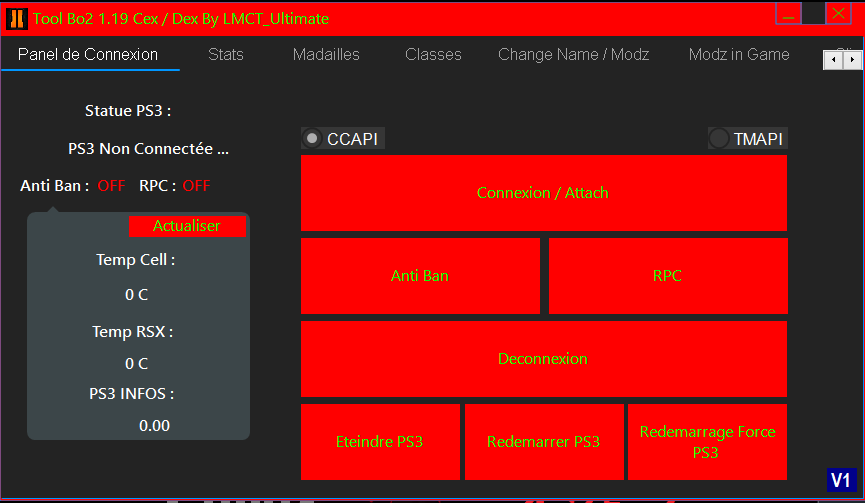
Task: Click the V1 version badge
Action: coord(841,480)
